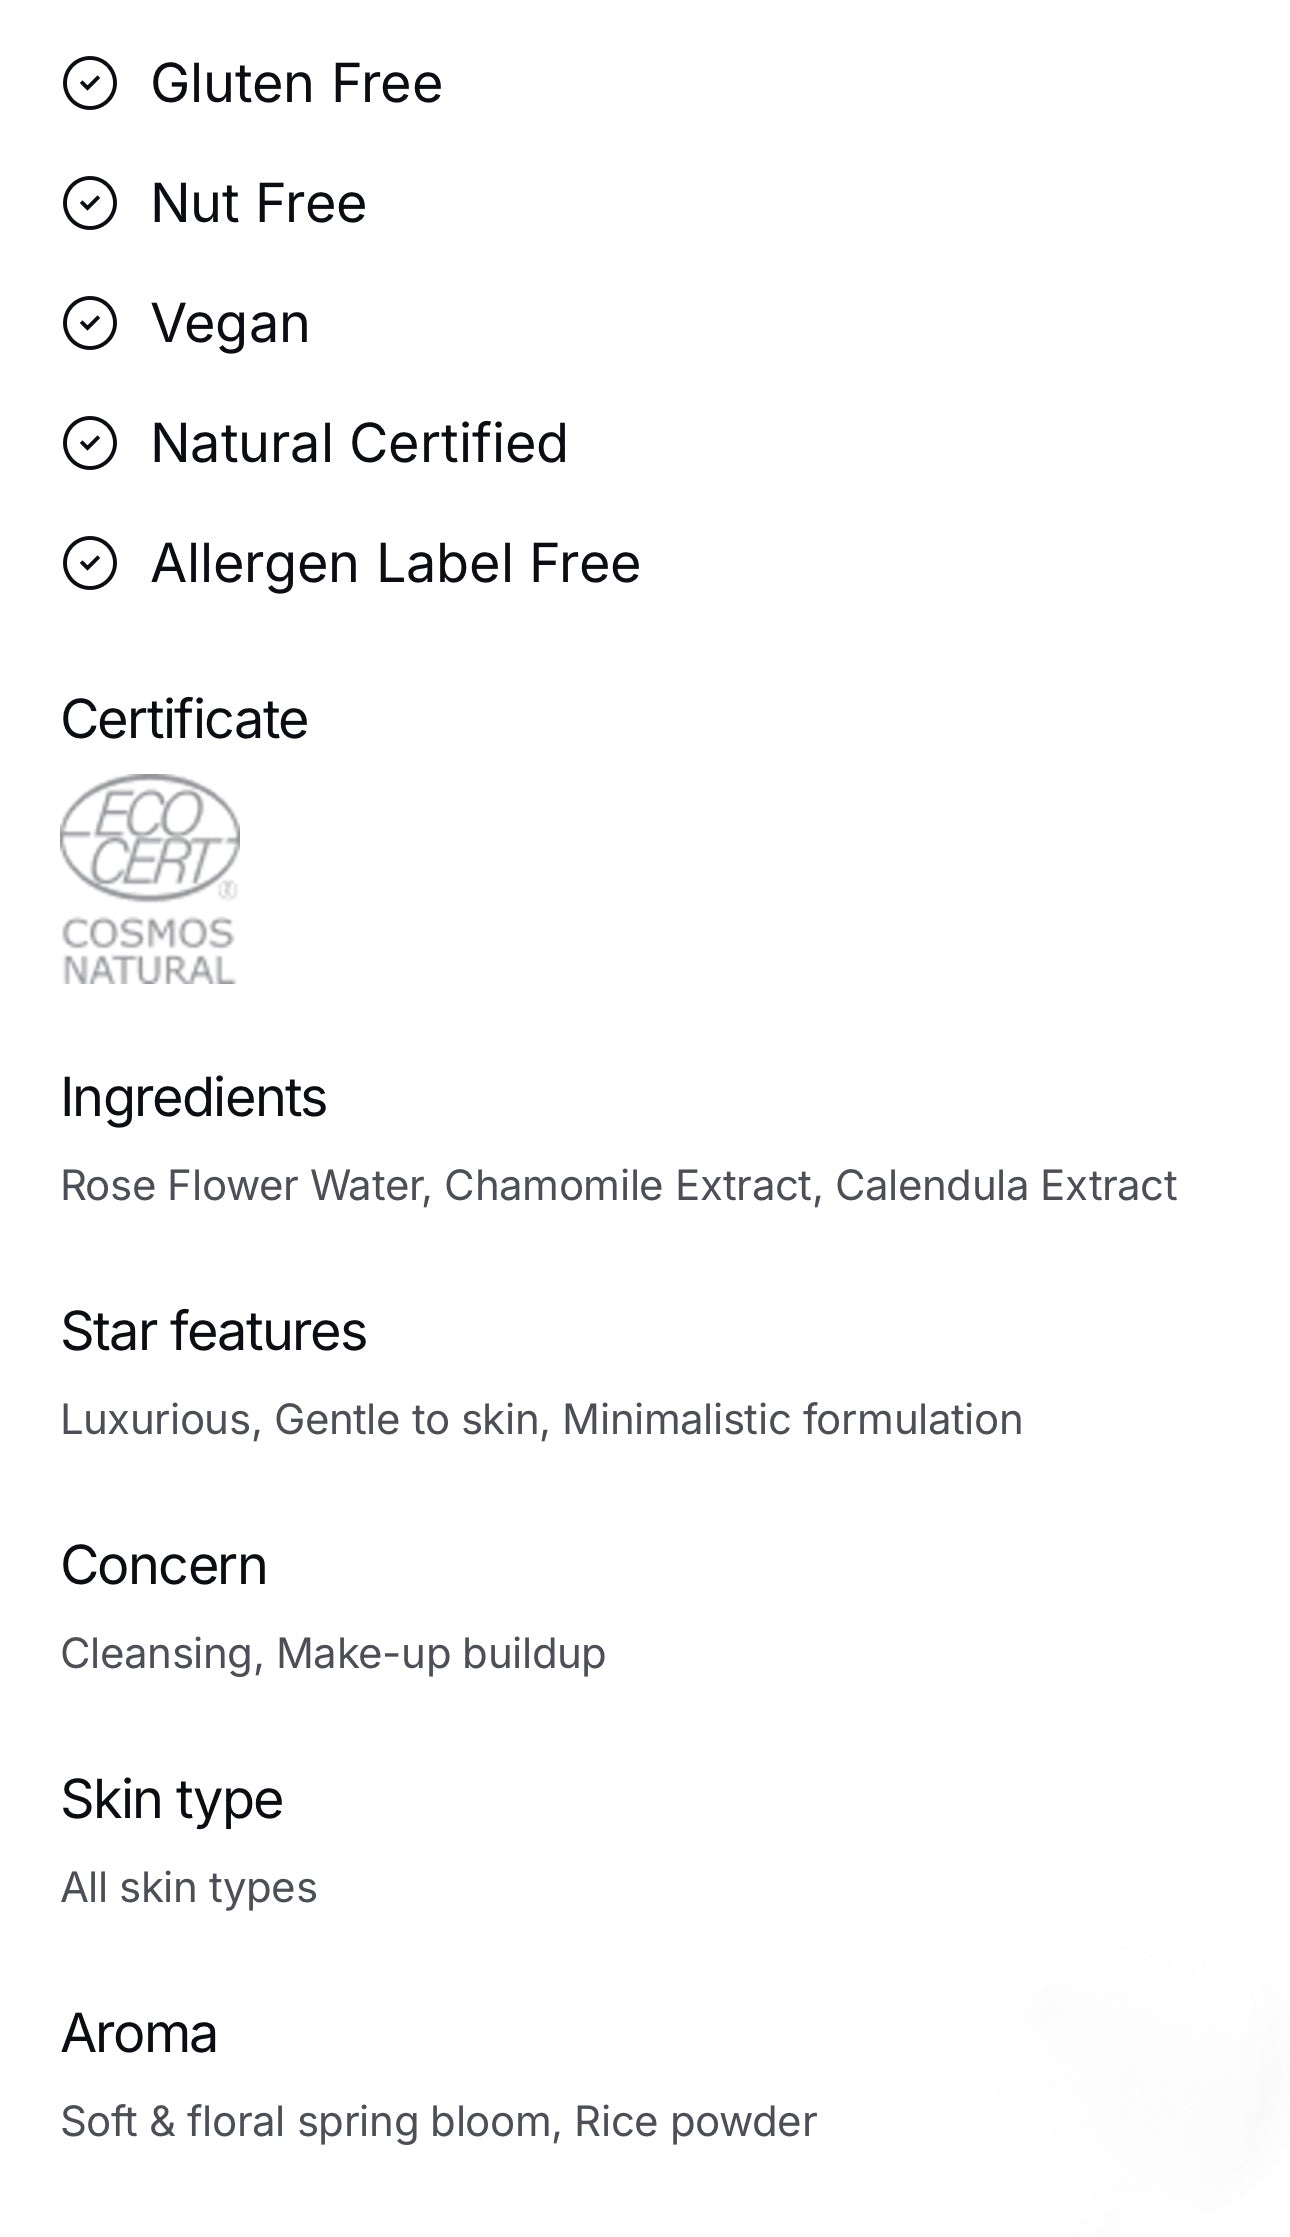Click the Natural Certified checkmark icon
The height and width of the screenshot is (2237, 1290).
(x=90, y=443)
